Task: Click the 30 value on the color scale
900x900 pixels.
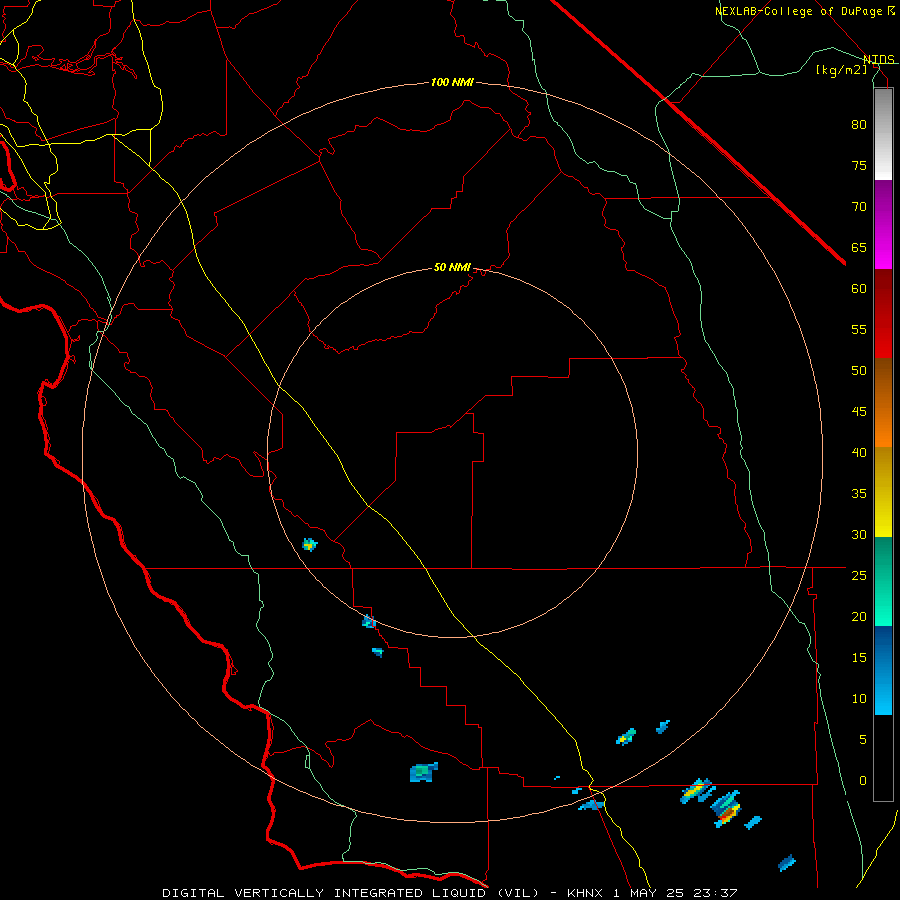Action: (859, 534)
